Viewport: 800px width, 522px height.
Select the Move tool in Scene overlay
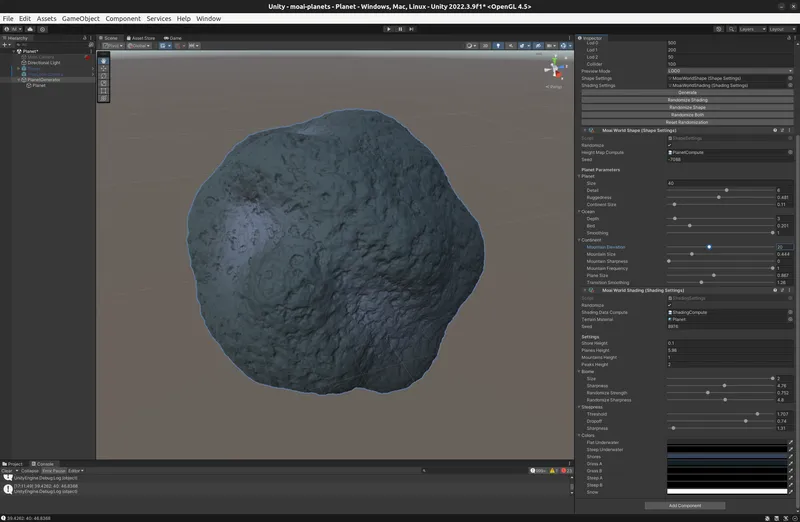click(104, 68)
